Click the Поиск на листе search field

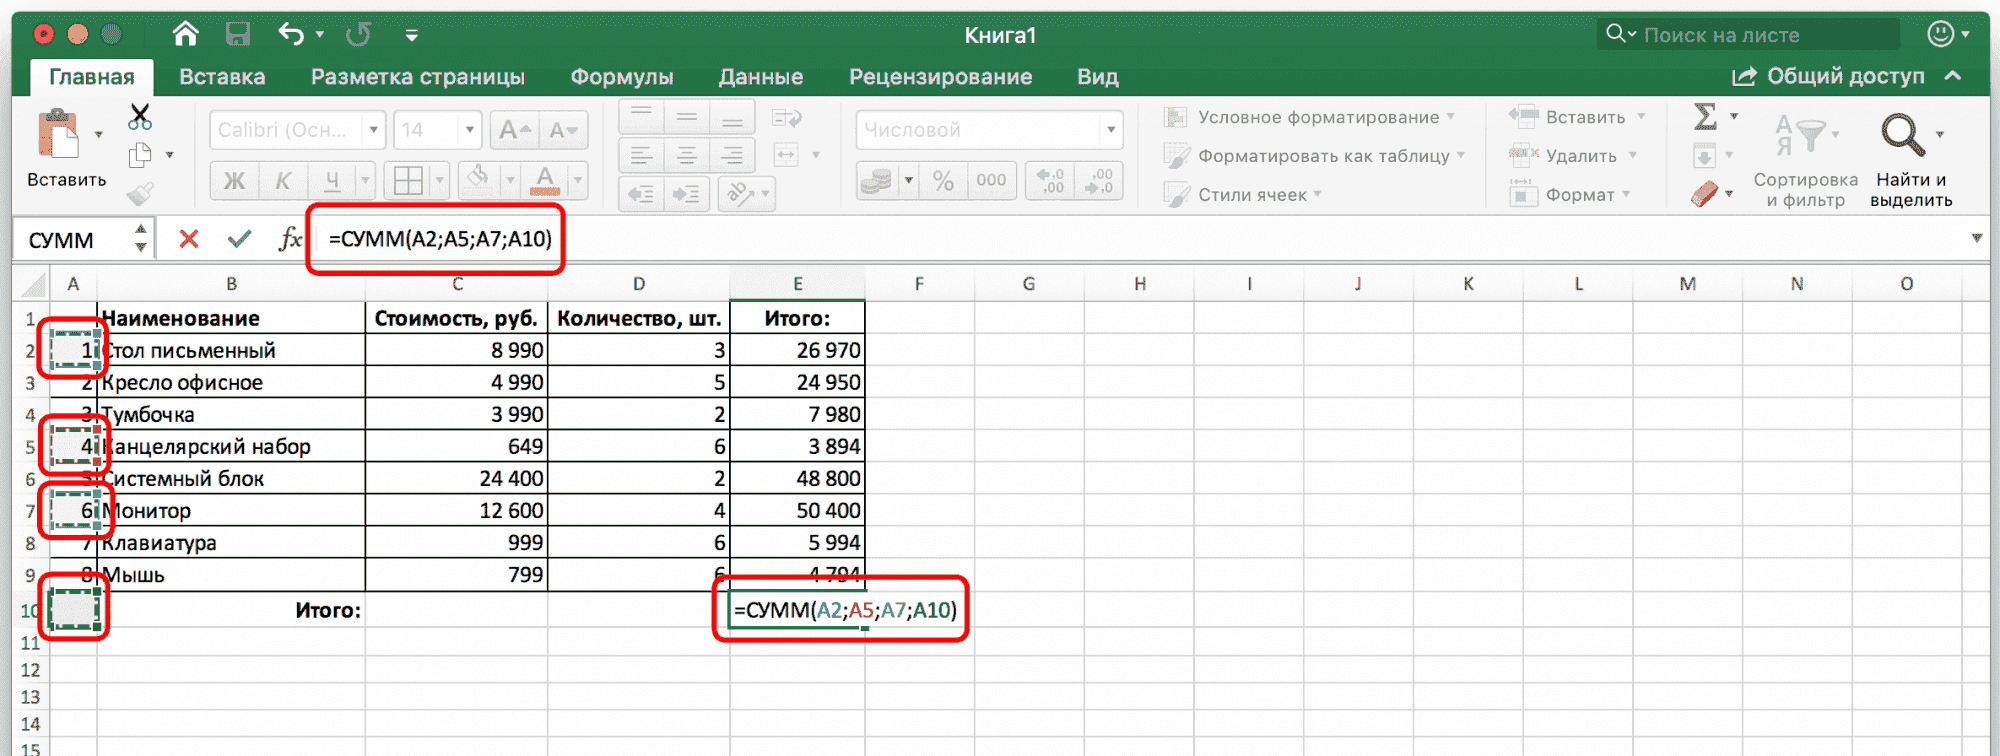[1760, 35]
